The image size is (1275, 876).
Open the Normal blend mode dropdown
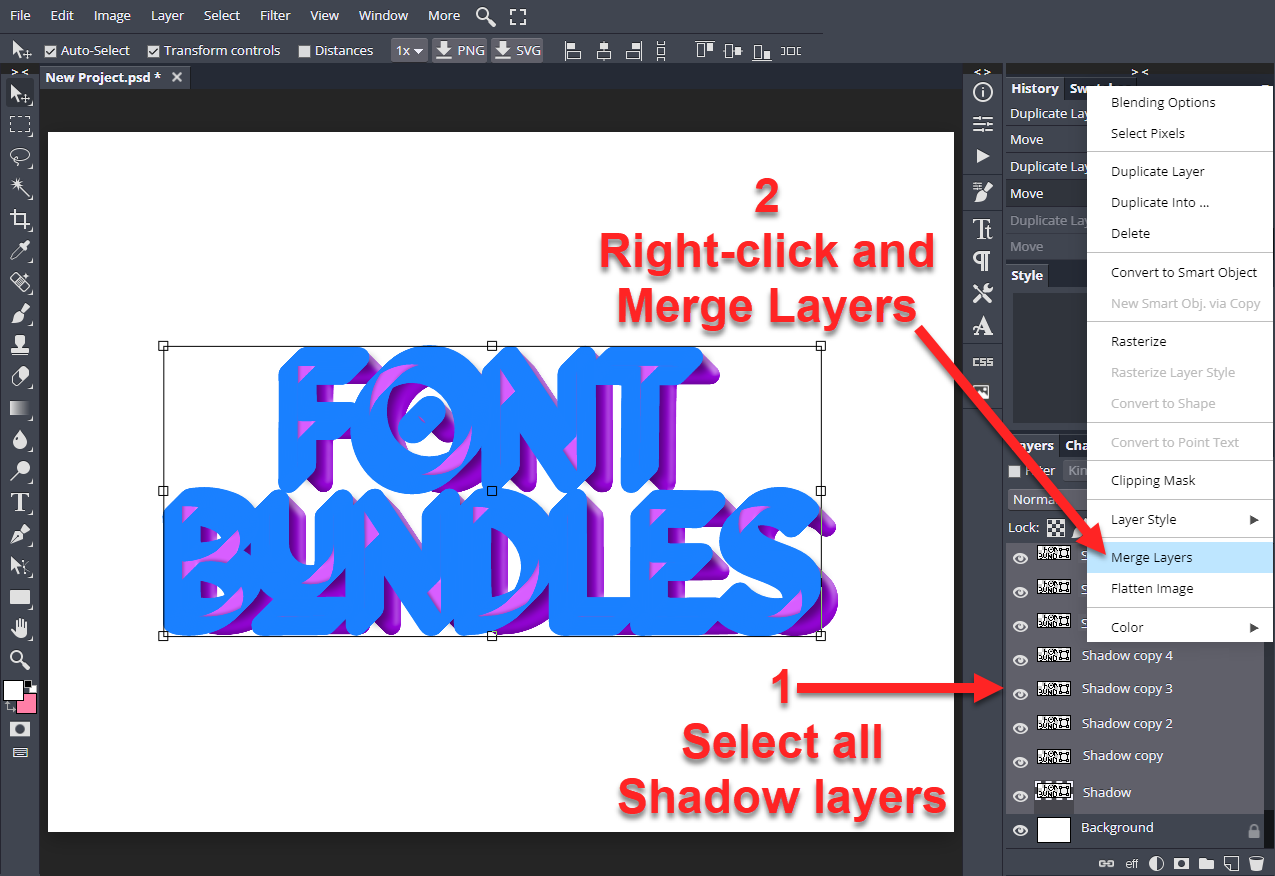(1046, 499)
